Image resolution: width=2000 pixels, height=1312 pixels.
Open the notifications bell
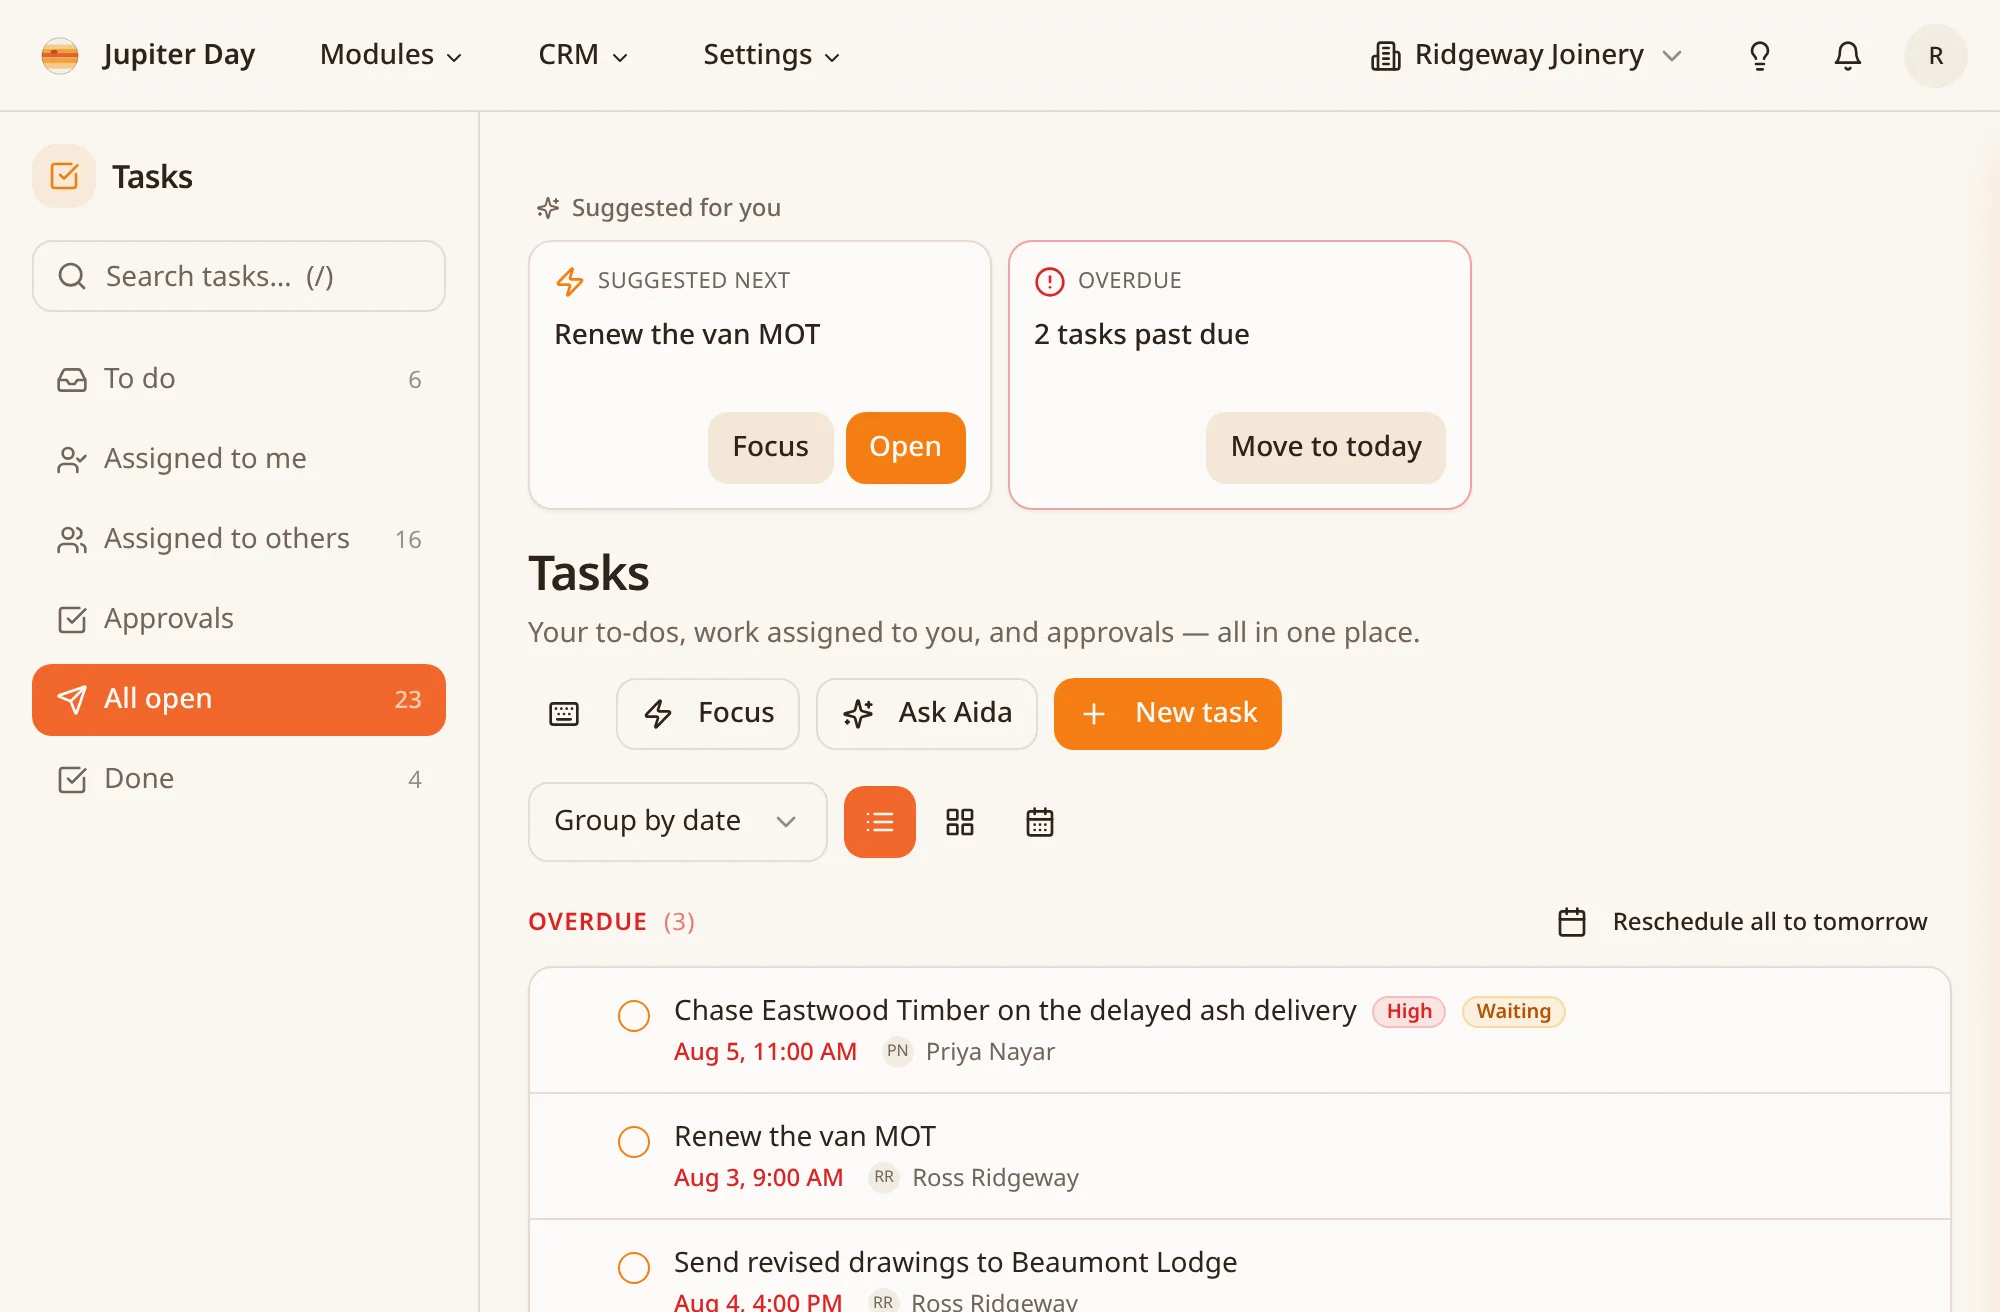pos(1848,55)
